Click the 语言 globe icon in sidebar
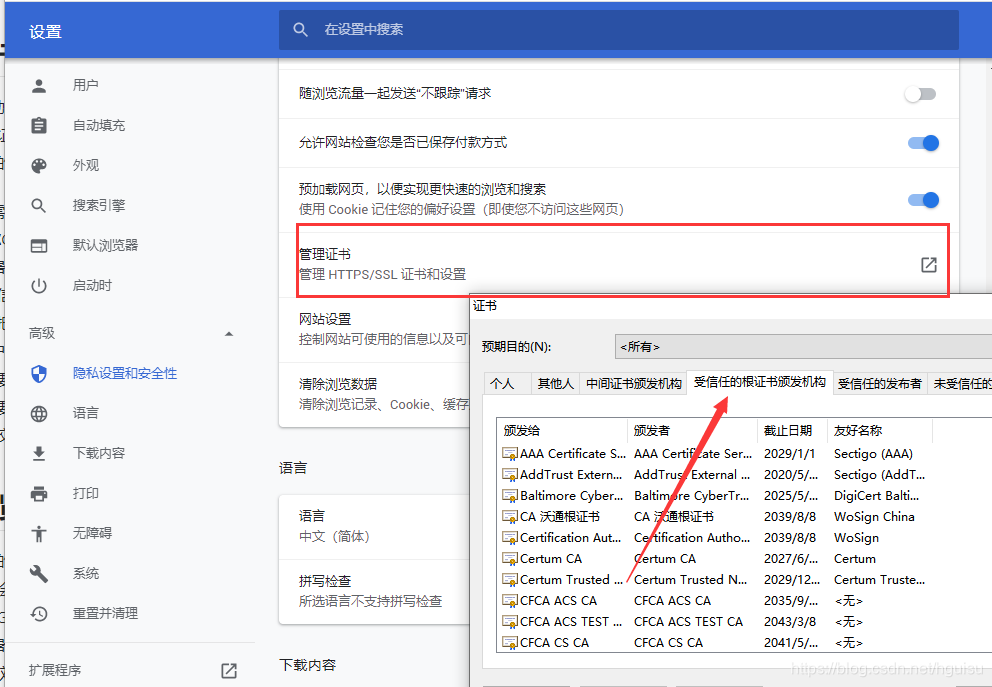This screenshot has width=992, height=687. click(x=39, y=414)
